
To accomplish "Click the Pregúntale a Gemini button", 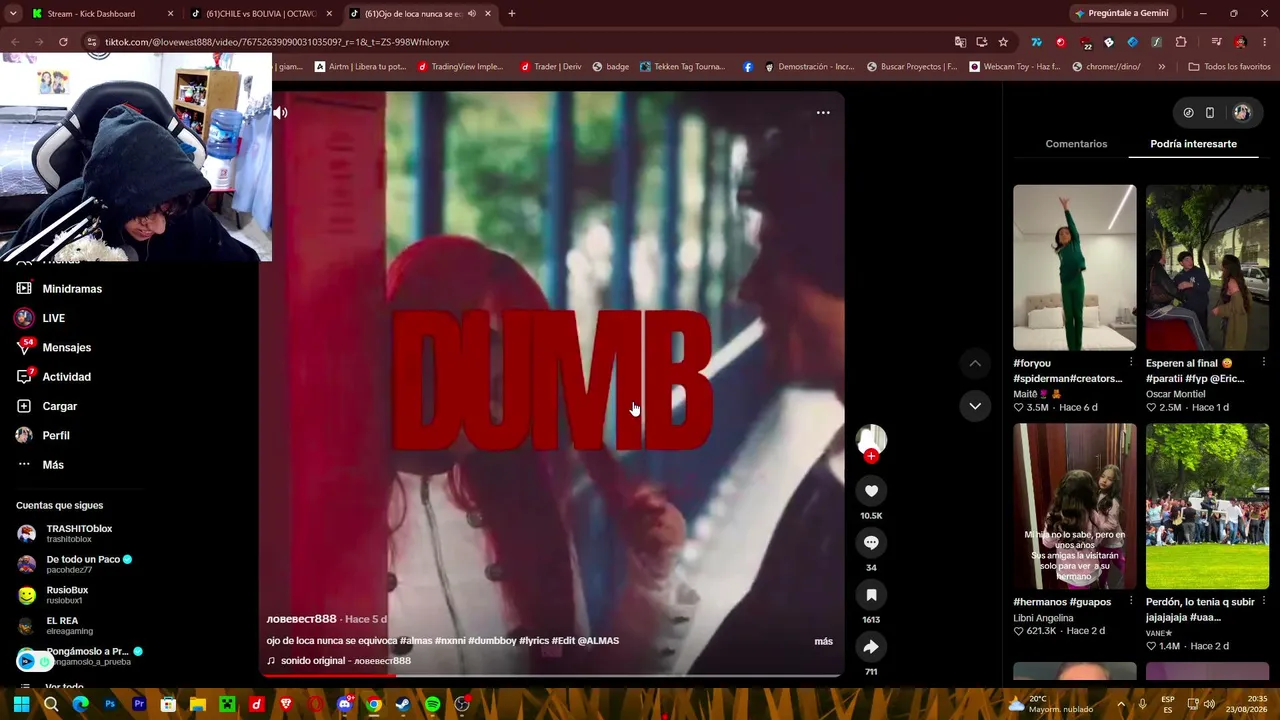I will [x=1122, y=14].
